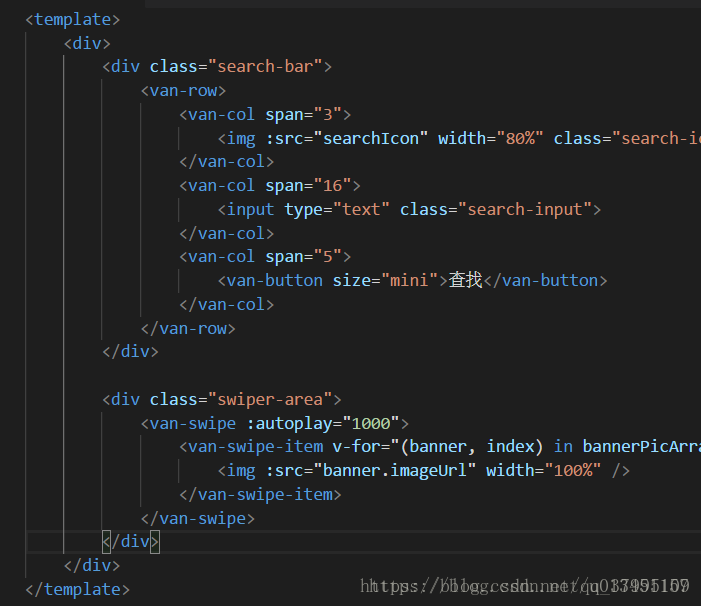Click the input type="text" attribute
The width and height of the screenshot is (701, 606).
[x=337, y=210]
